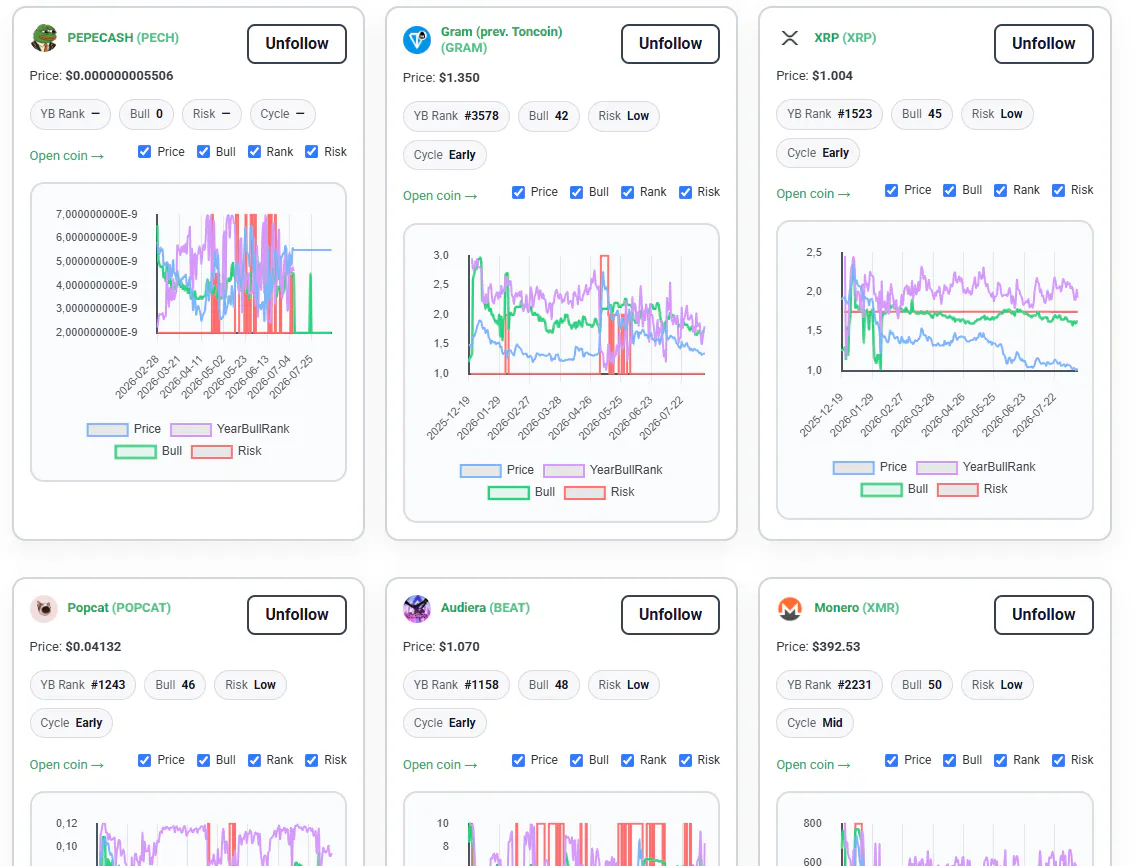Screen dimensions: 1135x866
Task: Toggle Rank checkbox on PEPECASH card
Action: point(254,151)
